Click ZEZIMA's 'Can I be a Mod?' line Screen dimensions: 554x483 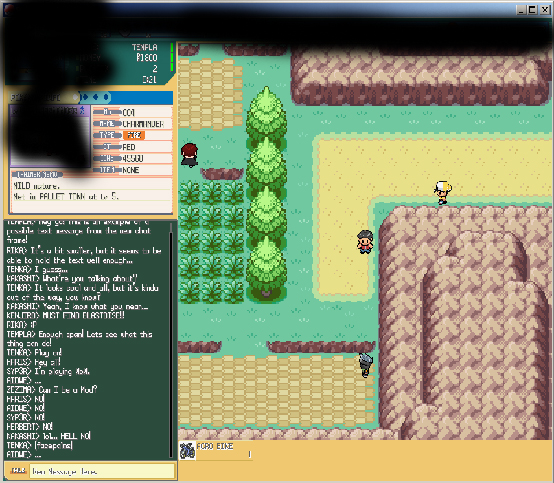tap(52, 389)
